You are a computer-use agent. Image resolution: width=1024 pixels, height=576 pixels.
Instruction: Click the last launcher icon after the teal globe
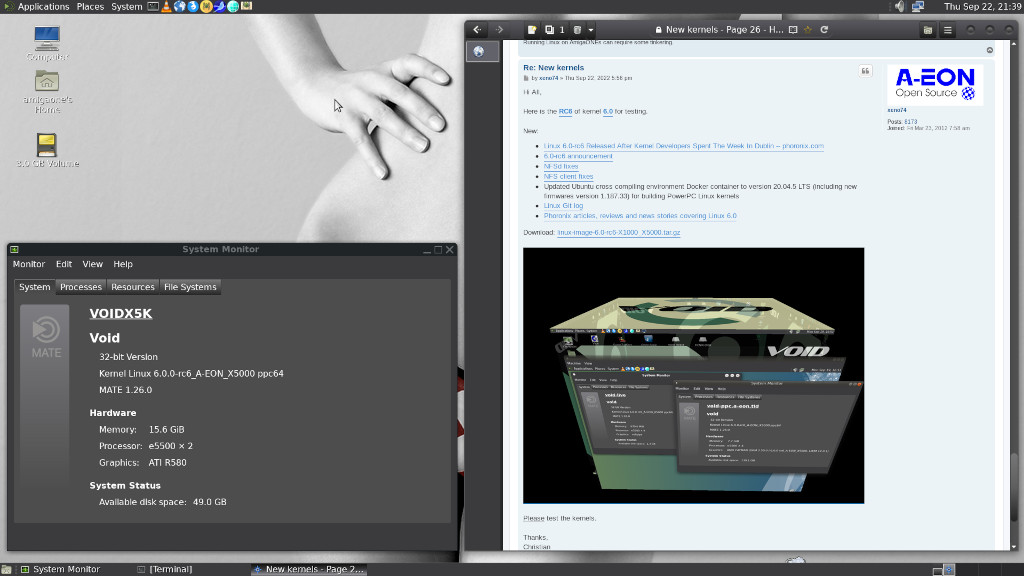(x=246, y=7)
